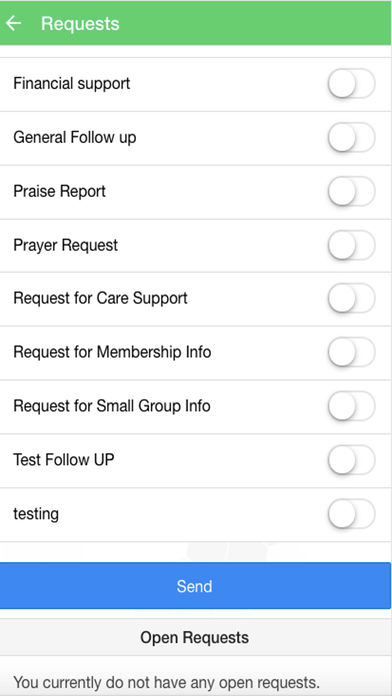Enable the Financial support toggle
This screenshot has width=392, height=696.
351,83
